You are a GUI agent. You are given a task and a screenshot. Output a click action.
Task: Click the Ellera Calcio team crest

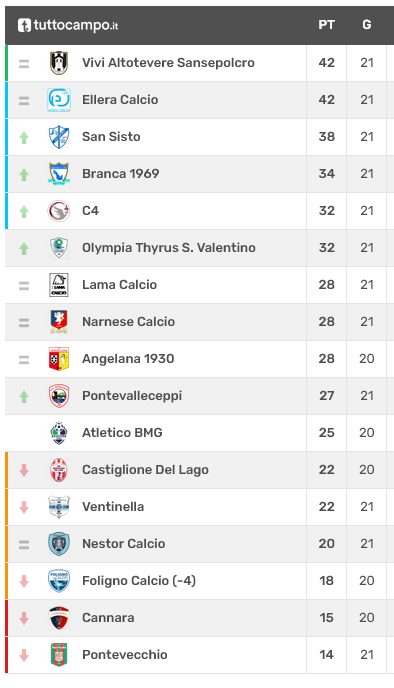click(59, 100)
